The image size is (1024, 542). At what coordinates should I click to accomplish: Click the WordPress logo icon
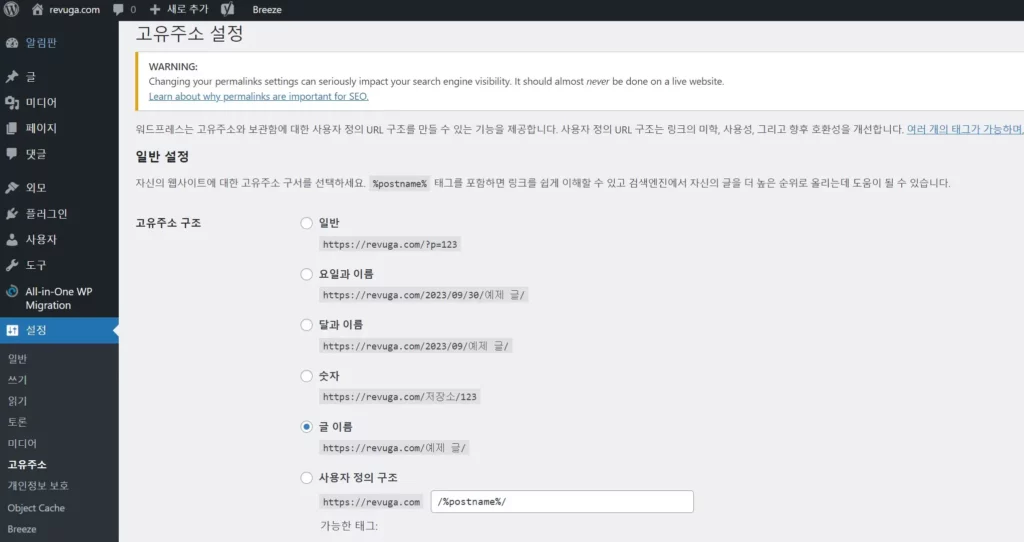(12, 9)
